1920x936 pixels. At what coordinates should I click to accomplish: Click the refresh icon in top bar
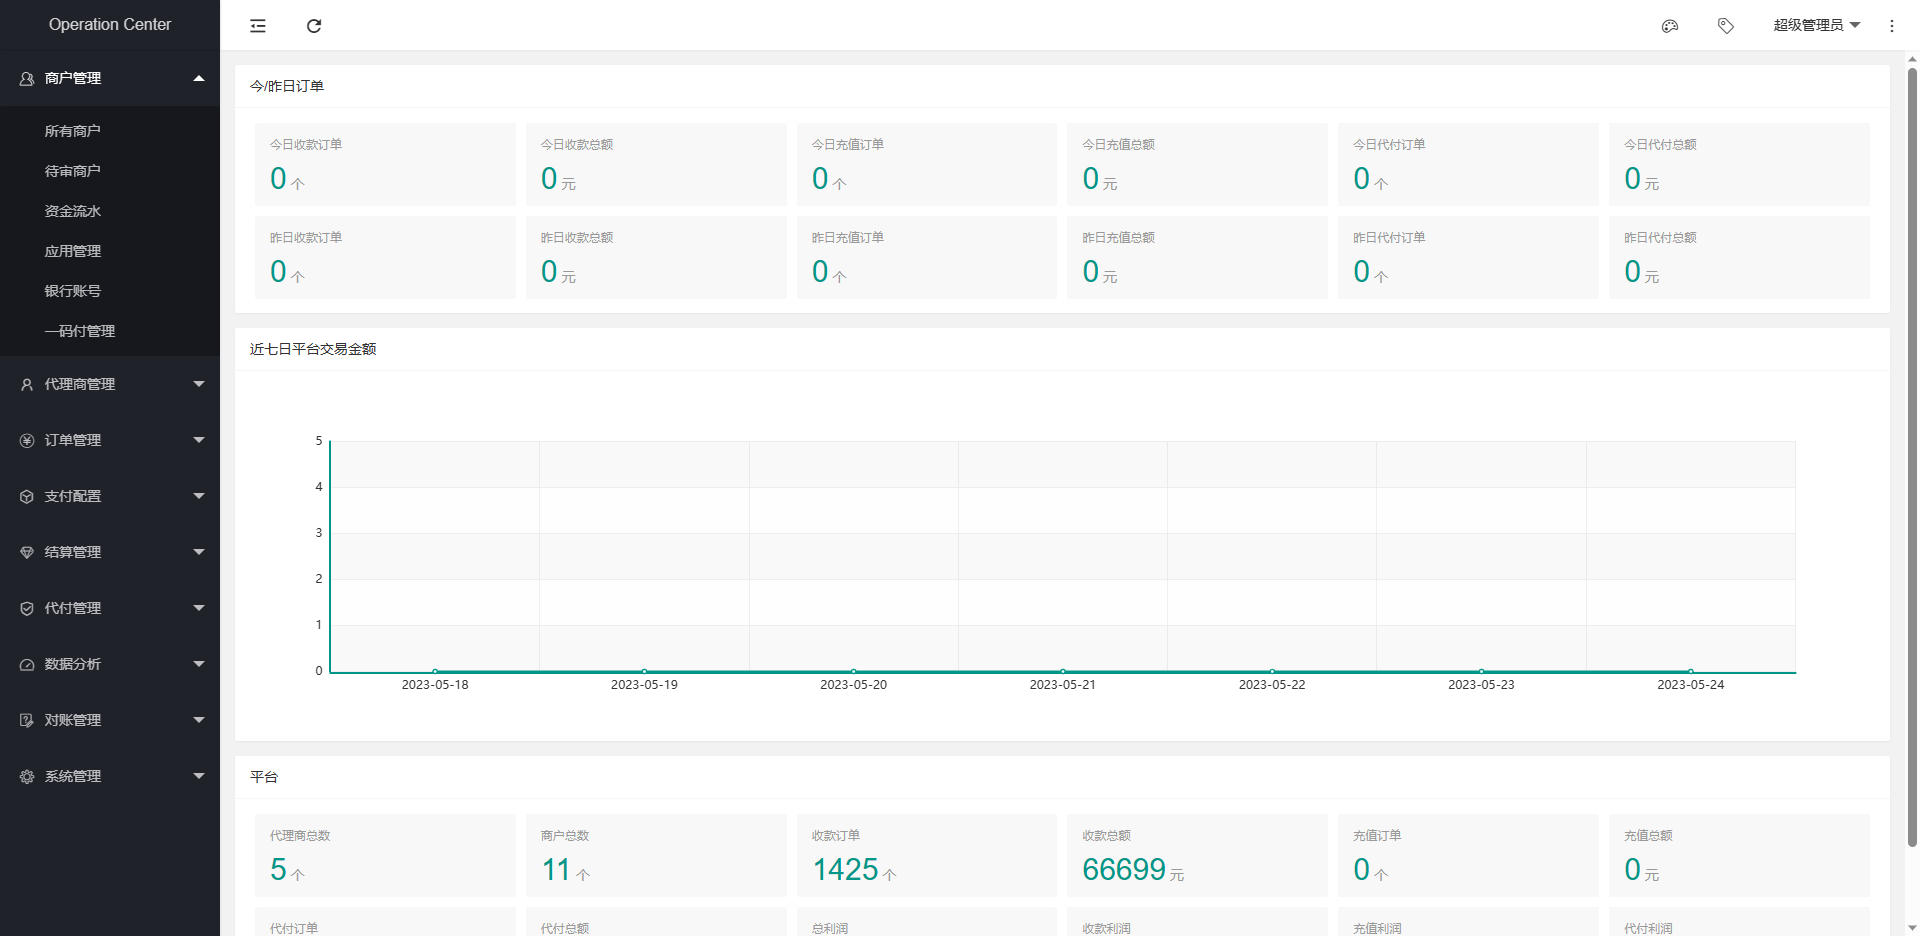[x=314, y=26]
